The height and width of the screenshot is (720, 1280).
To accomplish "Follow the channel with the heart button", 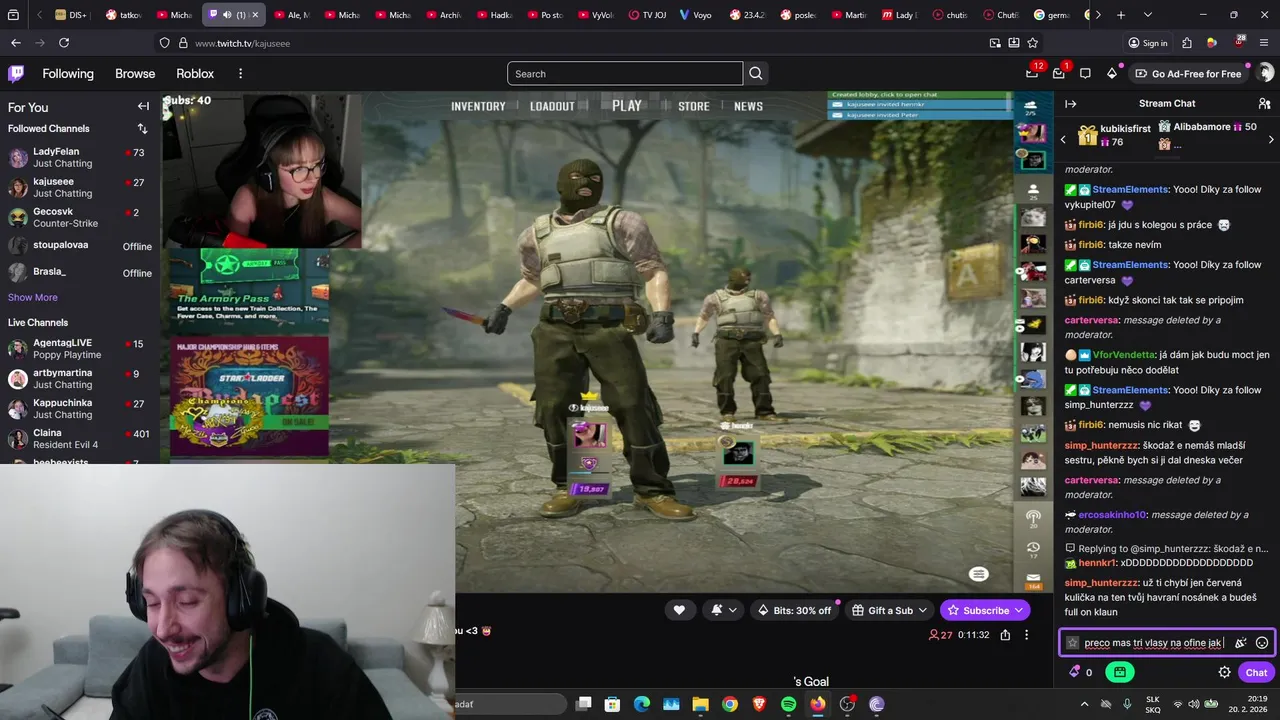I will pyautogui.click(x=679, y=610).
